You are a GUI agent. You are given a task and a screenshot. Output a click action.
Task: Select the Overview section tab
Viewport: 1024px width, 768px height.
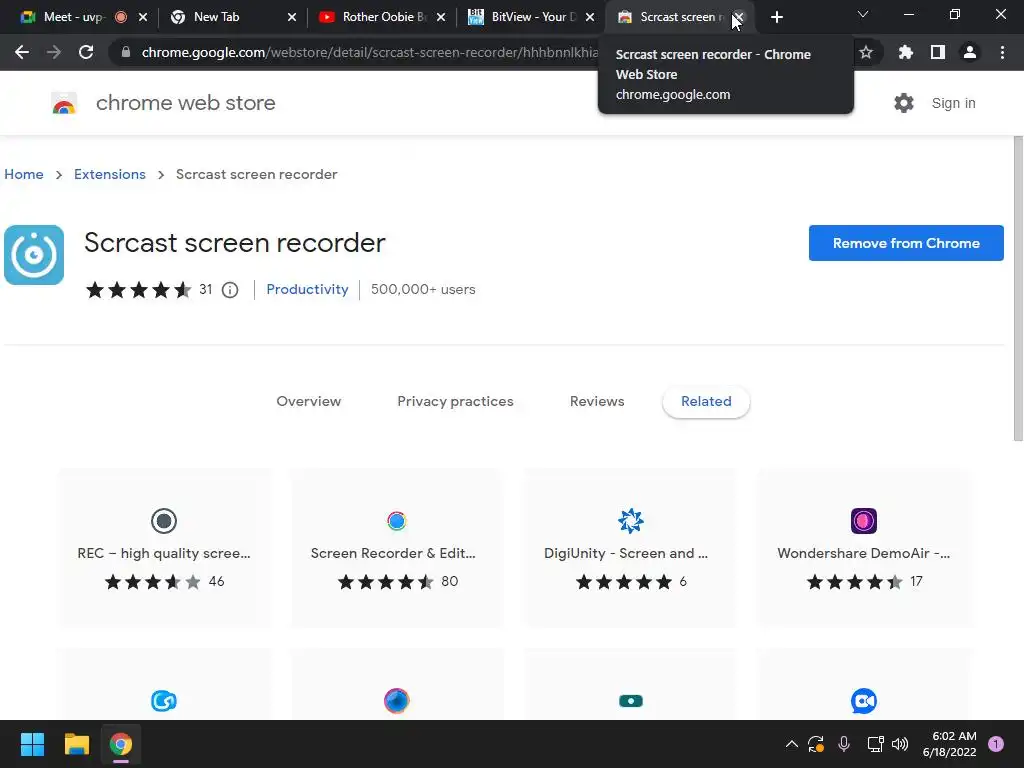[308, 402]
